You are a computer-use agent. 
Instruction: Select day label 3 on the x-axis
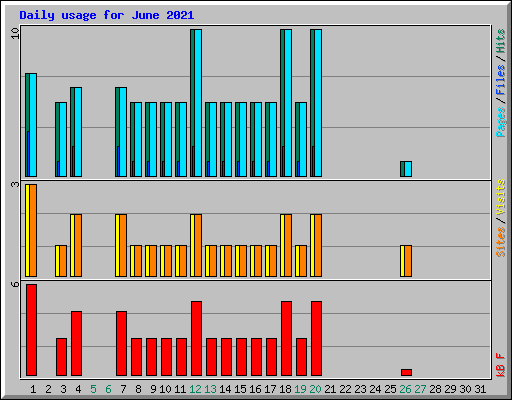coord(63,389)
